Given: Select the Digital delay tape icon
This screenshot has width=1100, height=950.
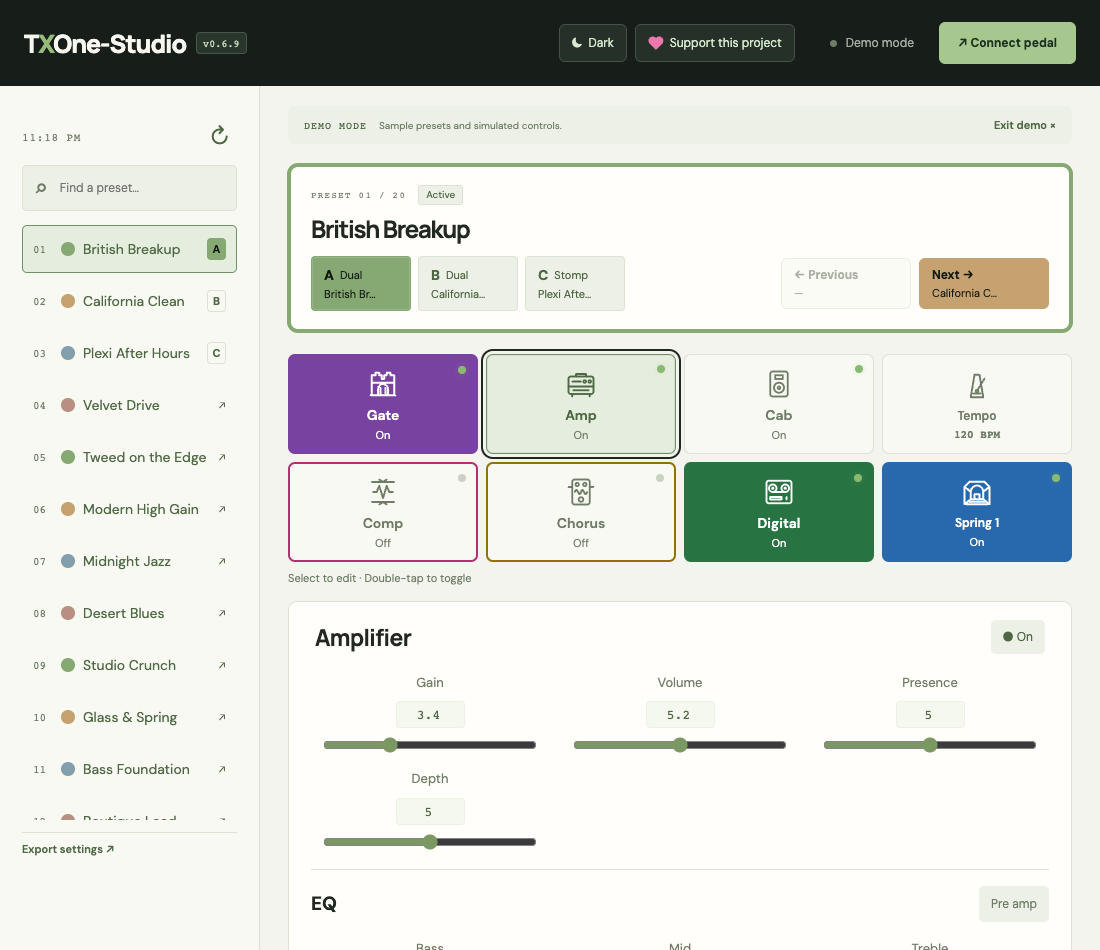Looking at the screenshot, I should 779,492.
